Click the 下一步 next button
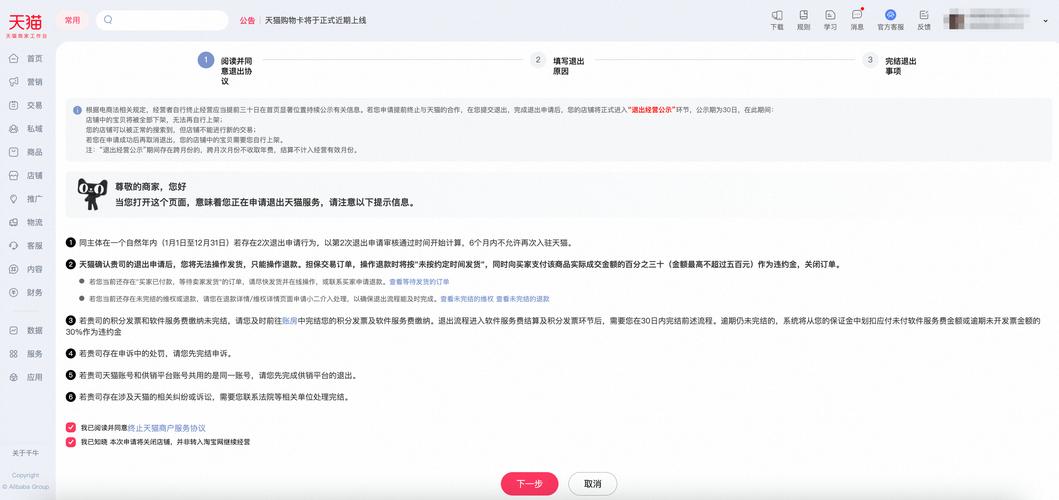1059x500 pixels. (x=530, y=484)
